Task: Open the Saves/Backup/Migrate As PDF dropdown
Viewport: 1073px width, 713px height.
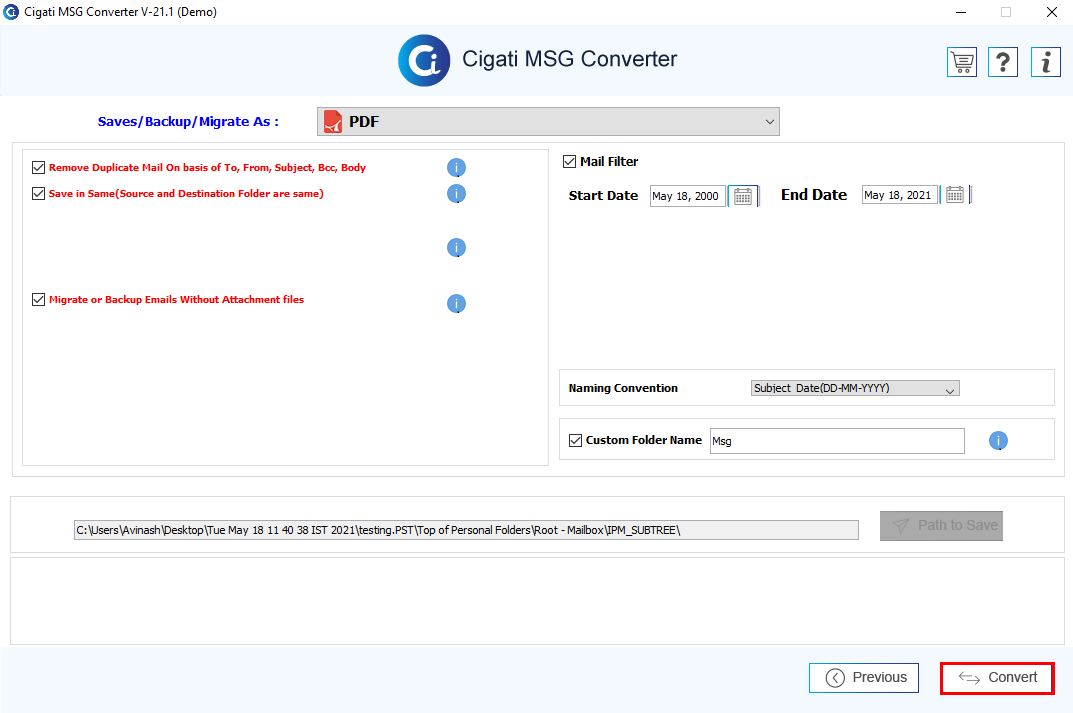Action: 548,122
